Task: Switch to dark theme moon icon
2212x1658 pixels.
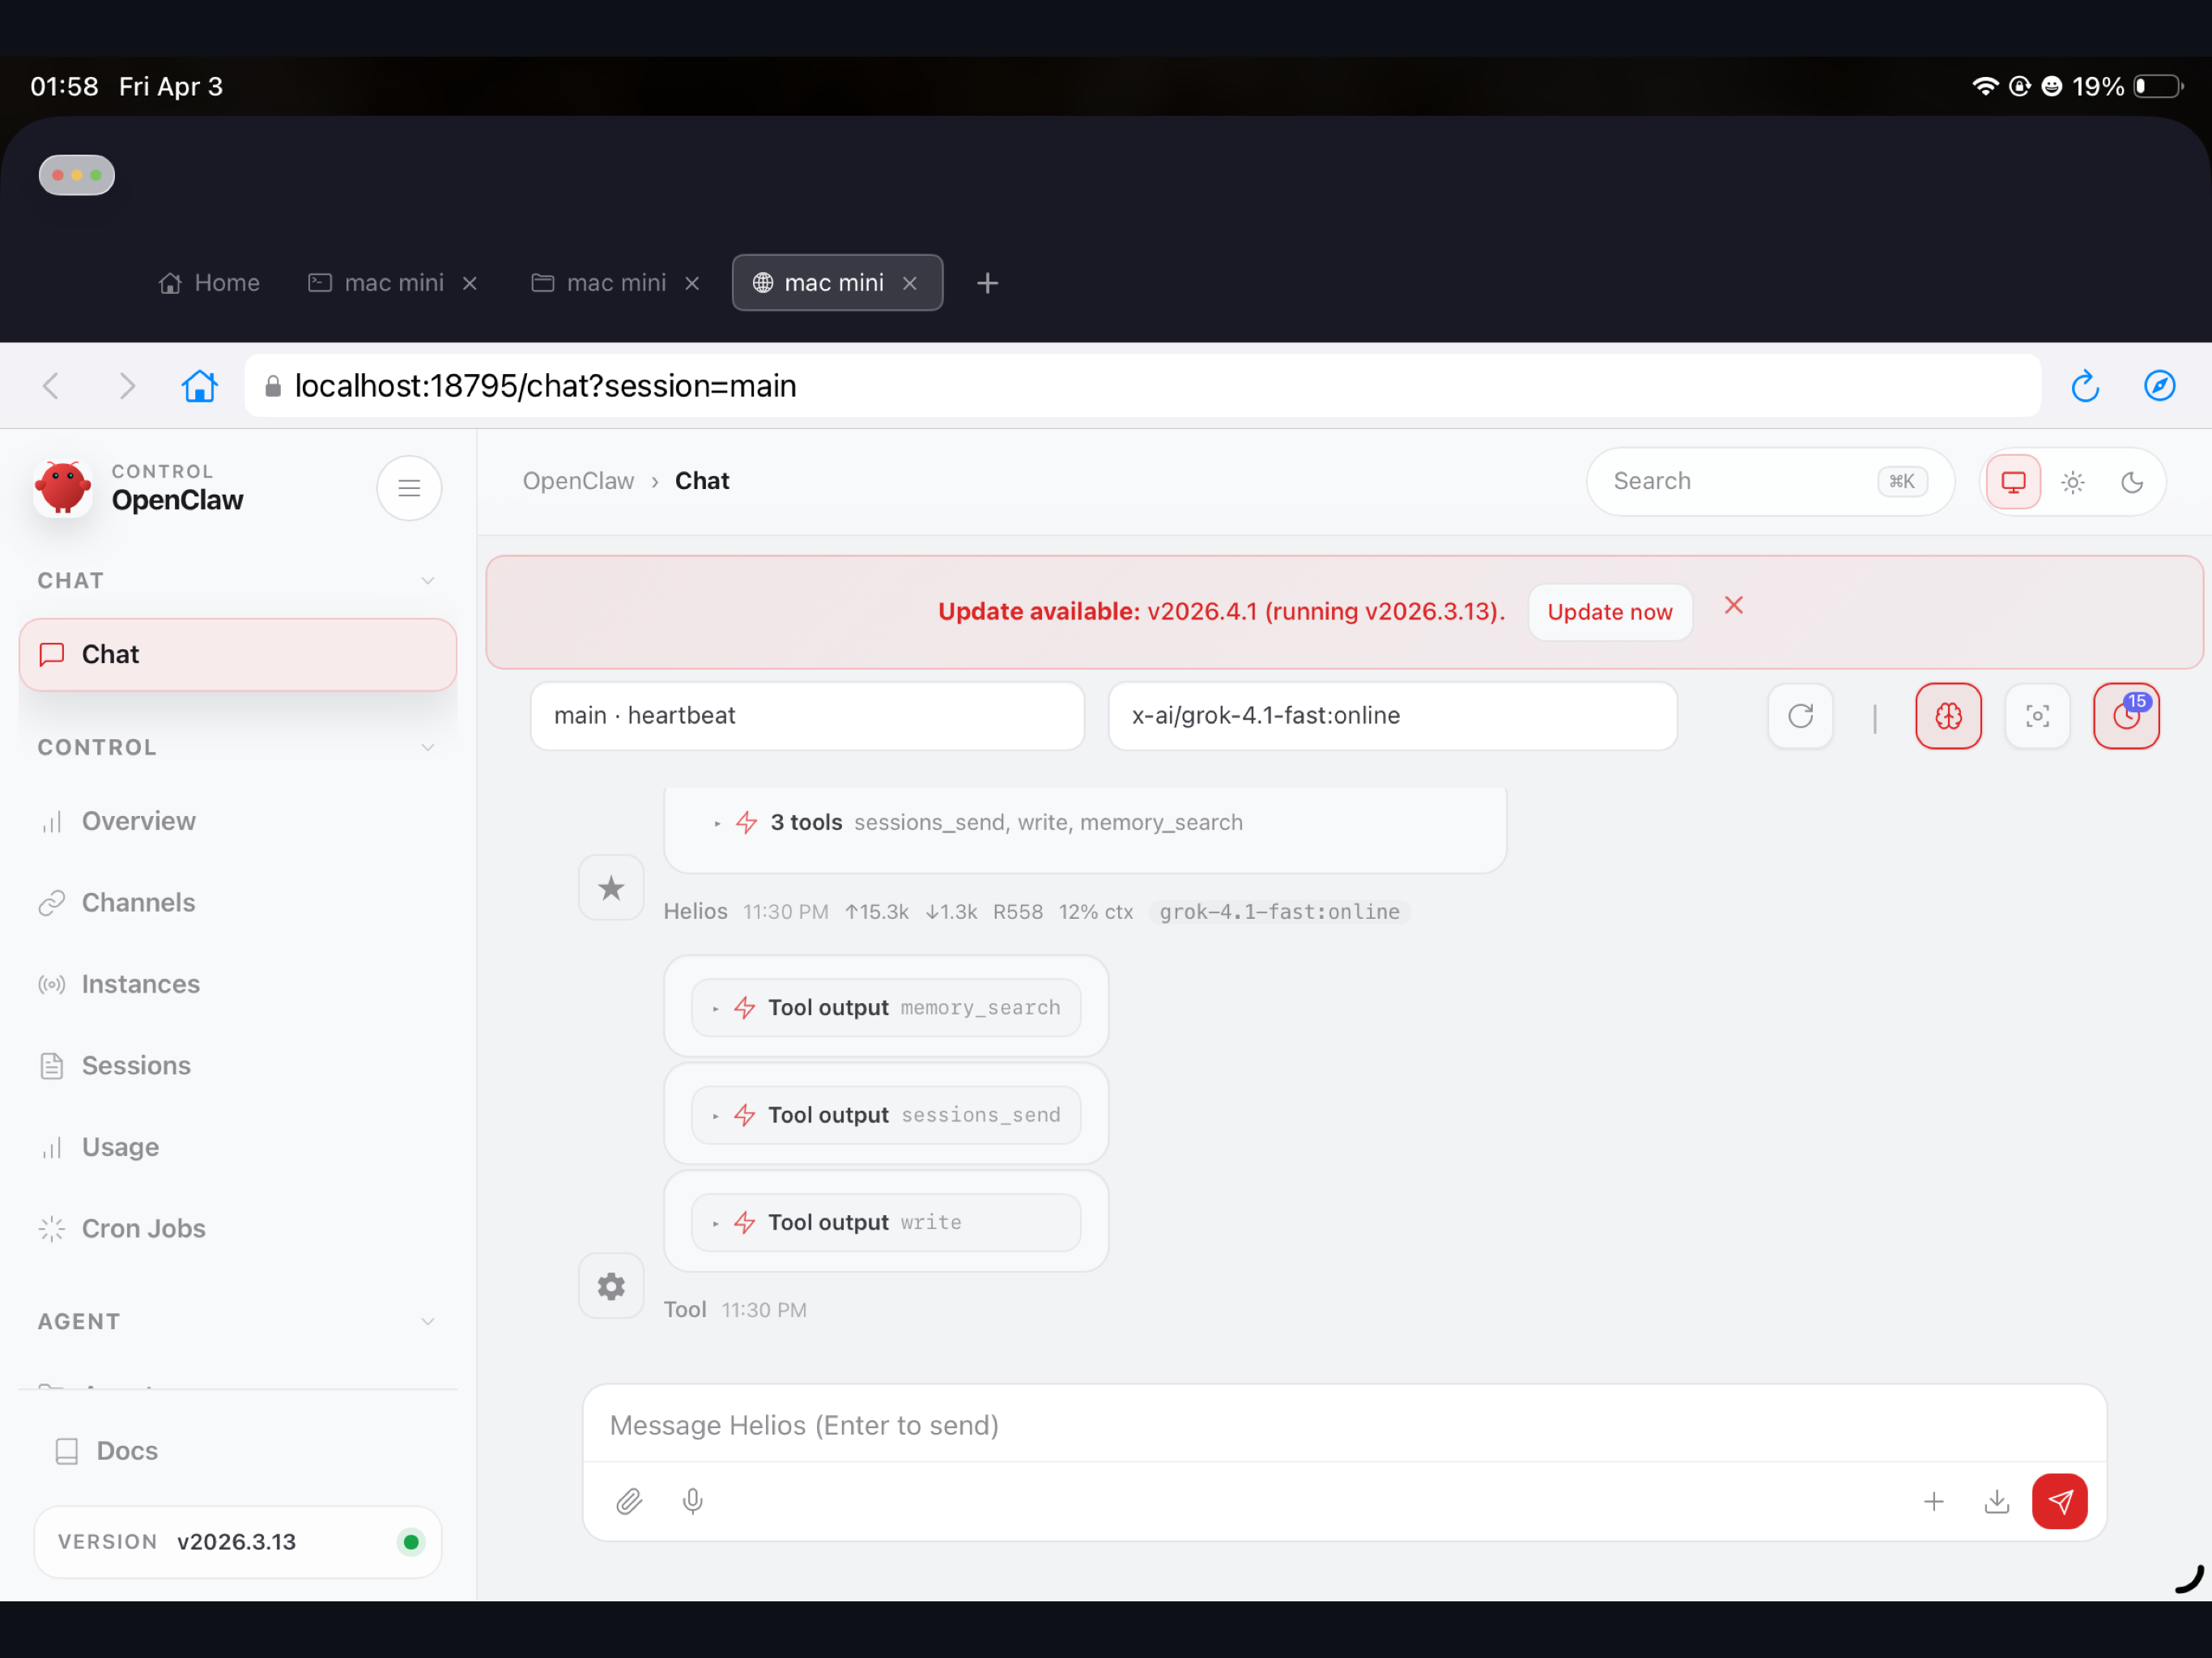Action: point(2131,482)
